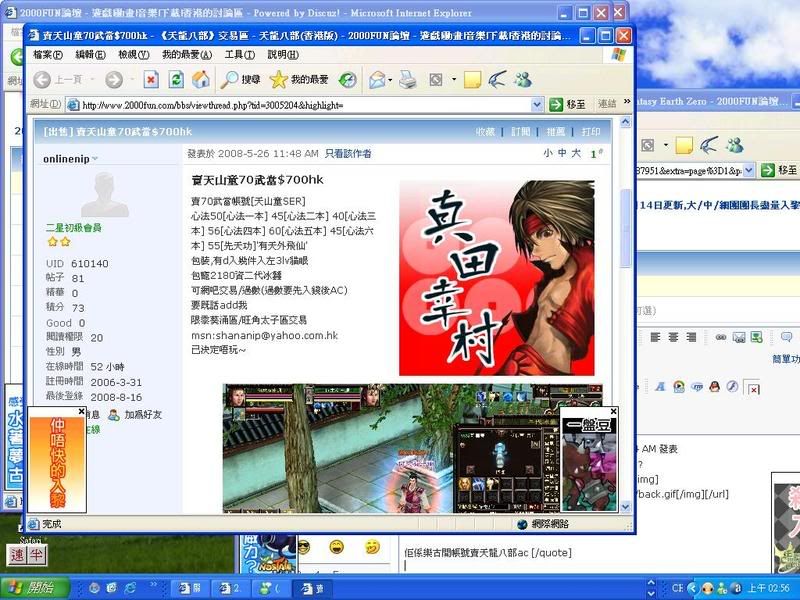This screenshot has height=600, width=800.
Task: Open the 編輯(E) menu
Action: (90, 55)
